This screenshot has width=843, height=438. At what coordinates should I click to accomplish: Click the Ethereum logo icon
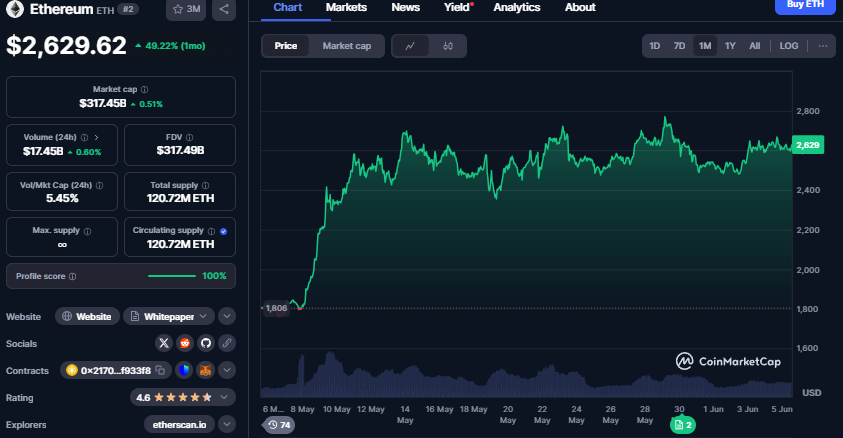15,9
